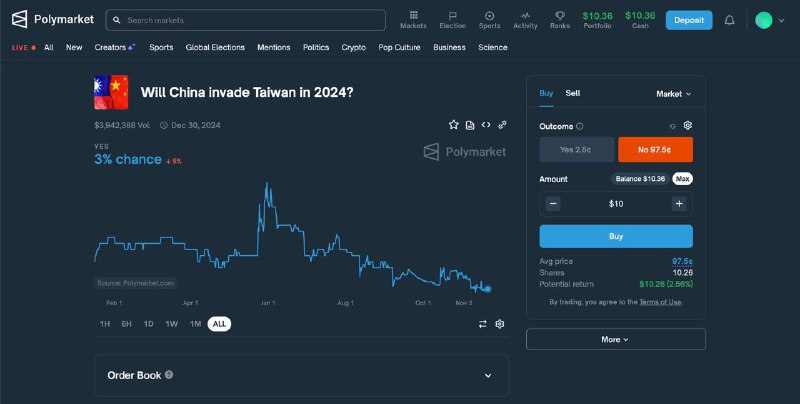Open account menu chevron beside avatar
Image resolution: width=800 pixels, height=404 pixels.
coord(782,21)
